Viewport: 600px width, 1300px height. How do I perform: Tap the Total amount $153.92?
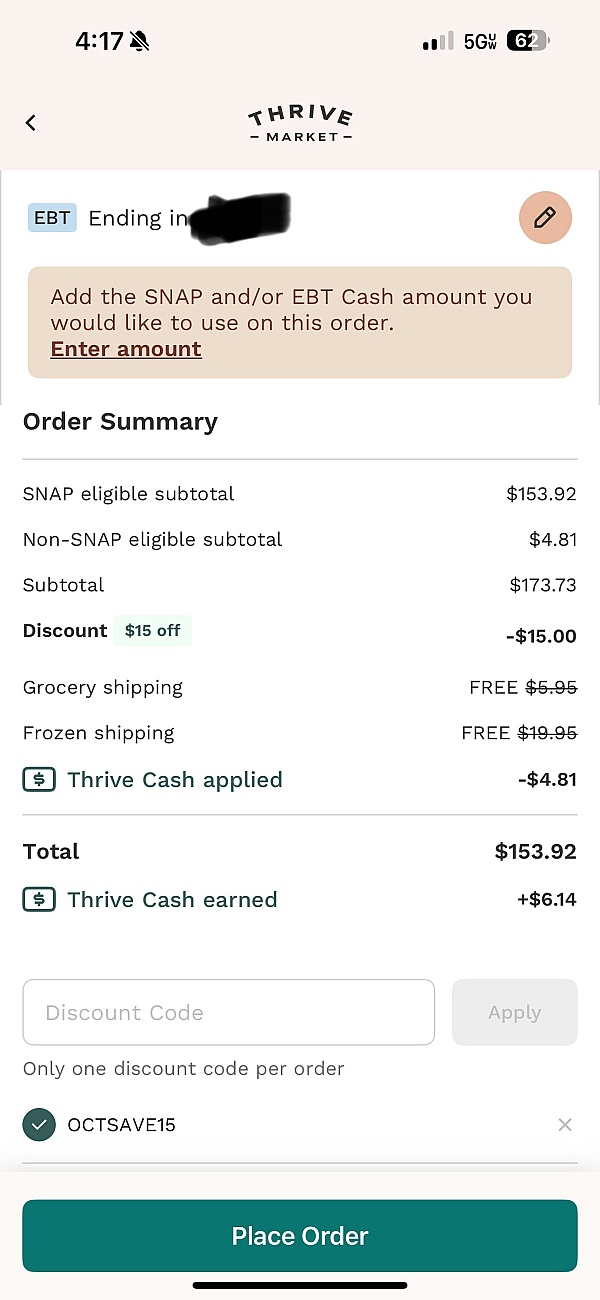(535, 852)
